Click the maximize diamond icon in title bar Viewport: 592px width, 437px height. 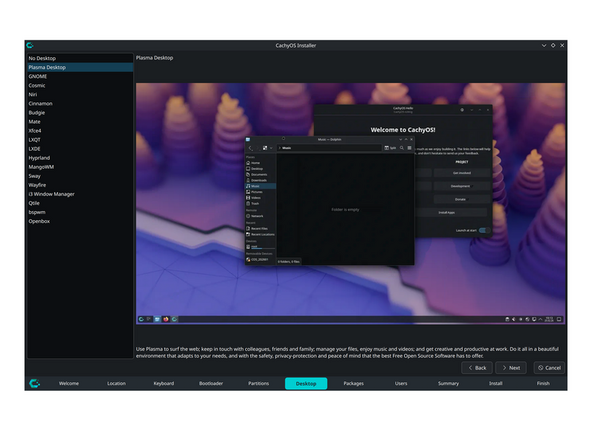click(553, 45)
